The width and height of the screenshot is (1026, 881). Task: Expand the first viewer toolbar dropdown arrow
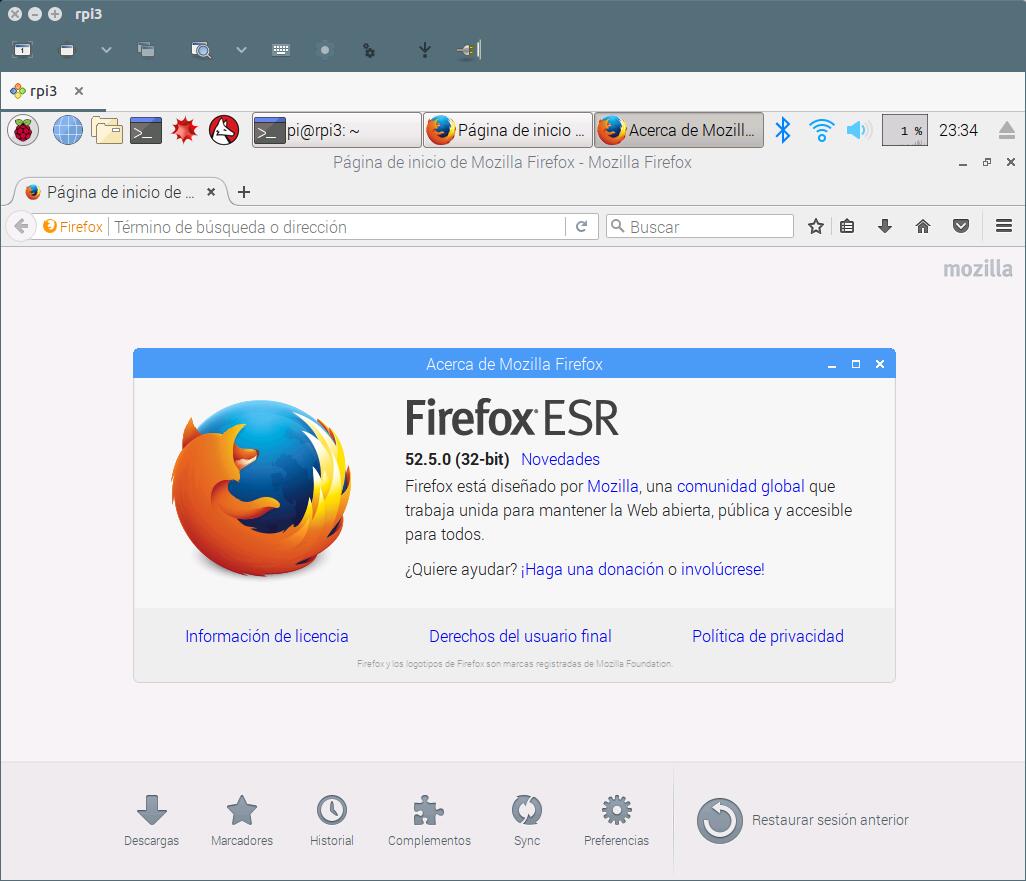[106, 49]
